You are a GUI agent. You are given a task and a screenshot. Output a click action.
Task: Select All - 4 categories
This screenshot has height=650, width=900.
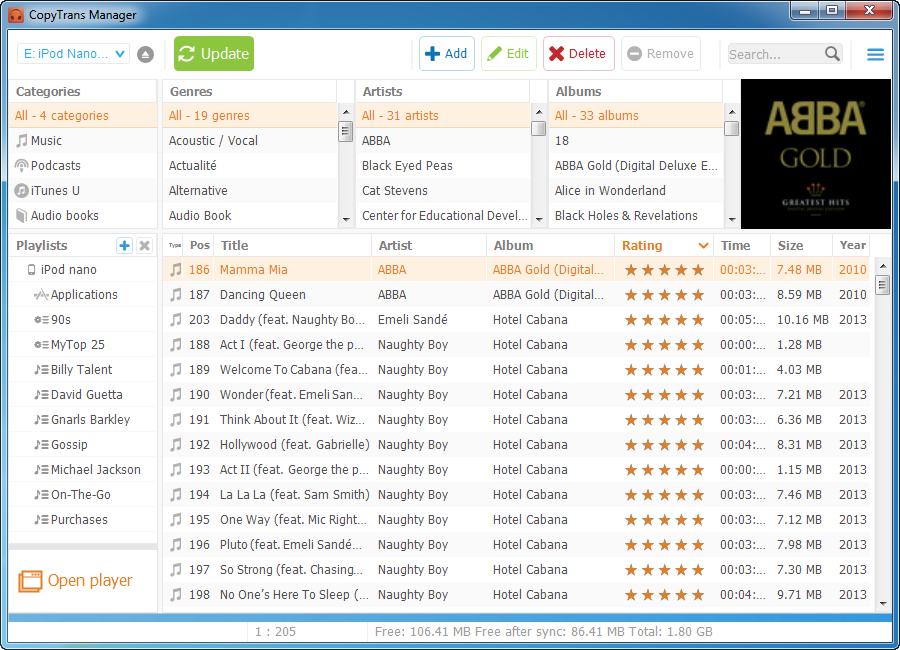tap(83, 116)
